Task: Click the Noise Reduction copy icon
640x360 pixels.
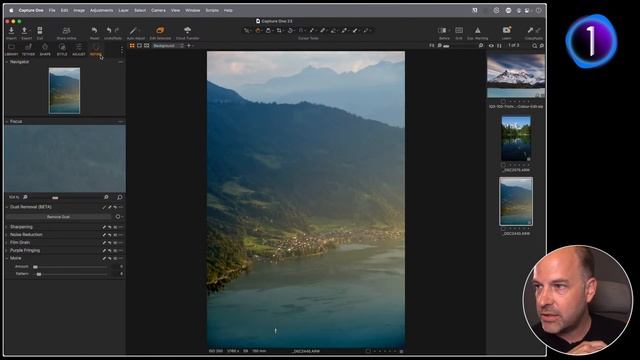Action: click(x=104, y=235)
